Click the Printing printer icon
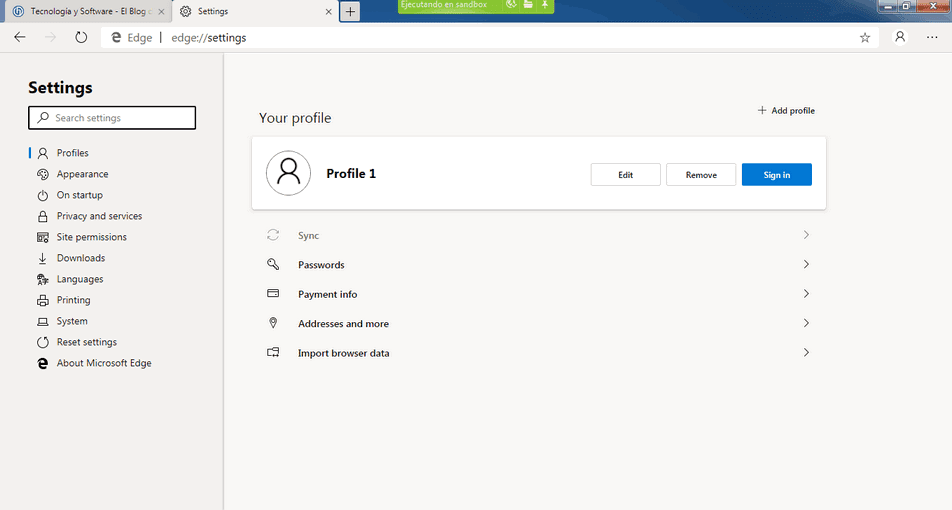This screenshot has height=510, width=952. tap(42, 301)
